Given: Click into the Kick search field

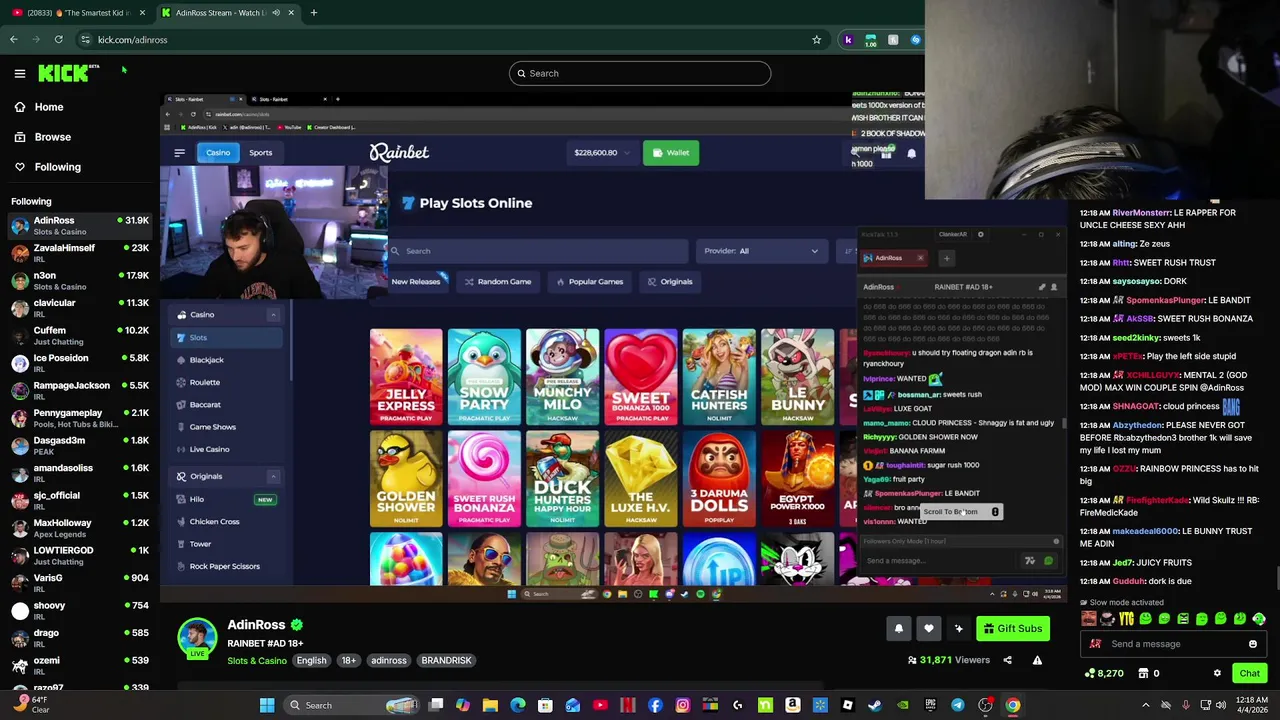Looking at the screenshot, I should 640,73.
